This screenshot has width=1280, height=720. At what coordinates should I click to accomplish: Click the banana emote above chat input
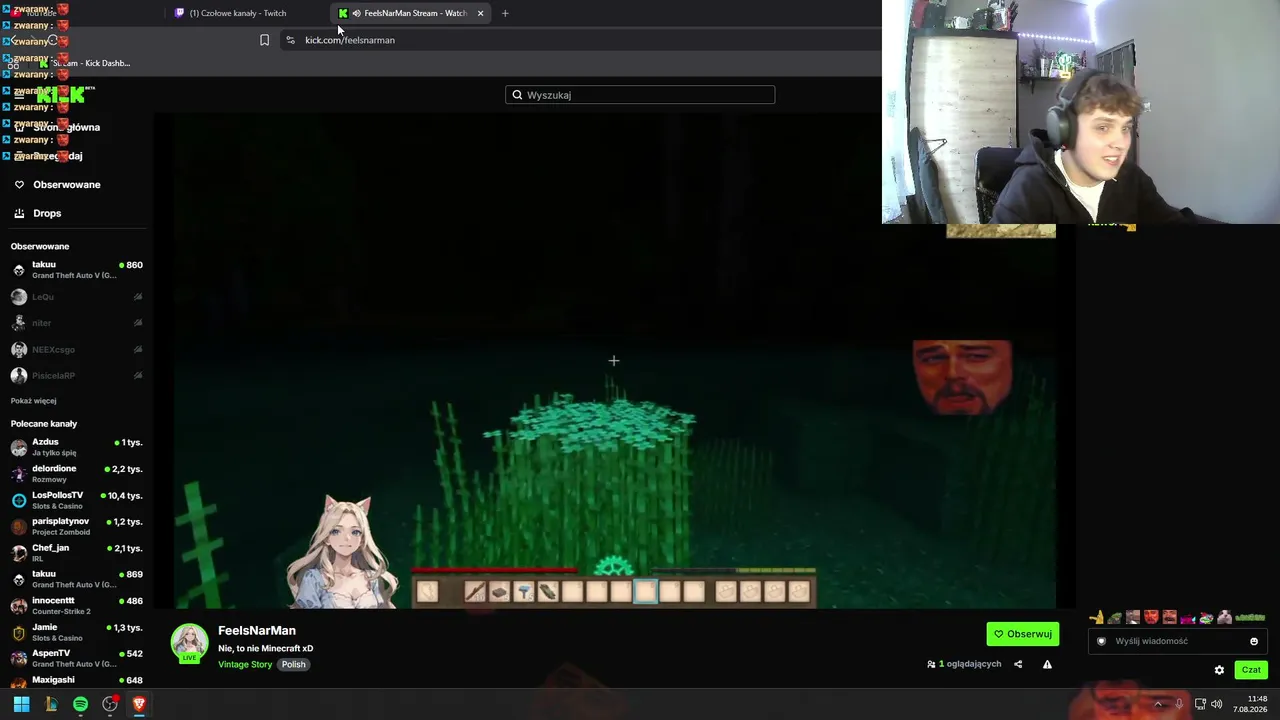click(x=1097, y=618)
